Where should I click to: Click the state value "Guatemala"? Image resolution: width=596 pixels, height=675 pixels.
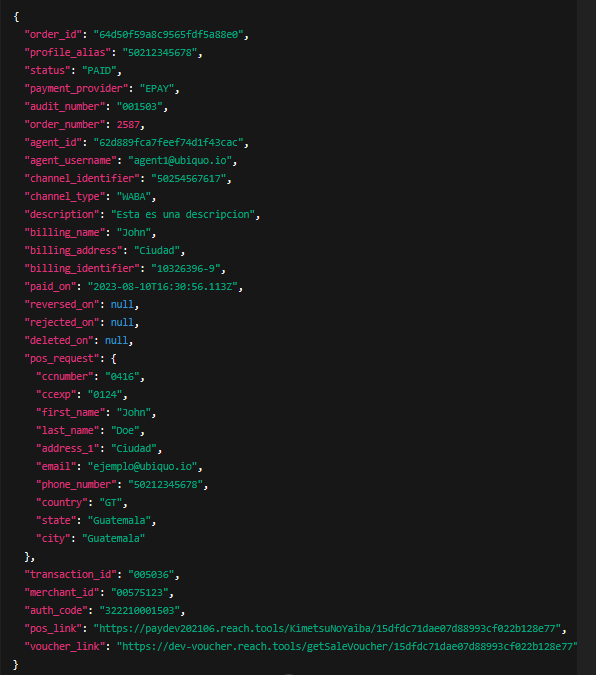click(x=119, y=521)
